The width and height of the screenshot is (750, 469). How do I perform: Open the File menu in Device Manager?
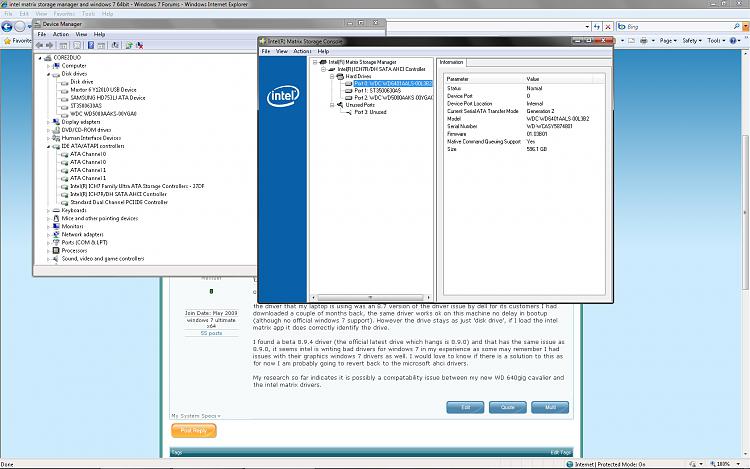(x=42, y=34)
